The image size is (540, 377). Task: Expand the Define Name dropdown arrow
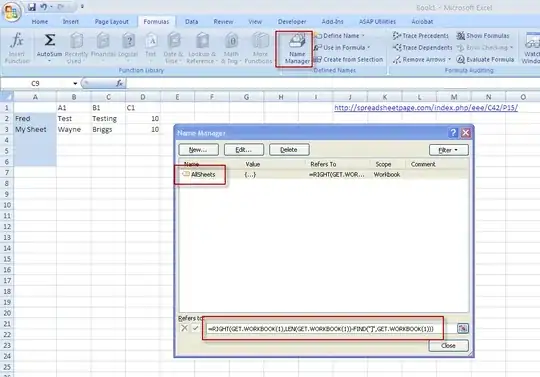tap(363, 36)
